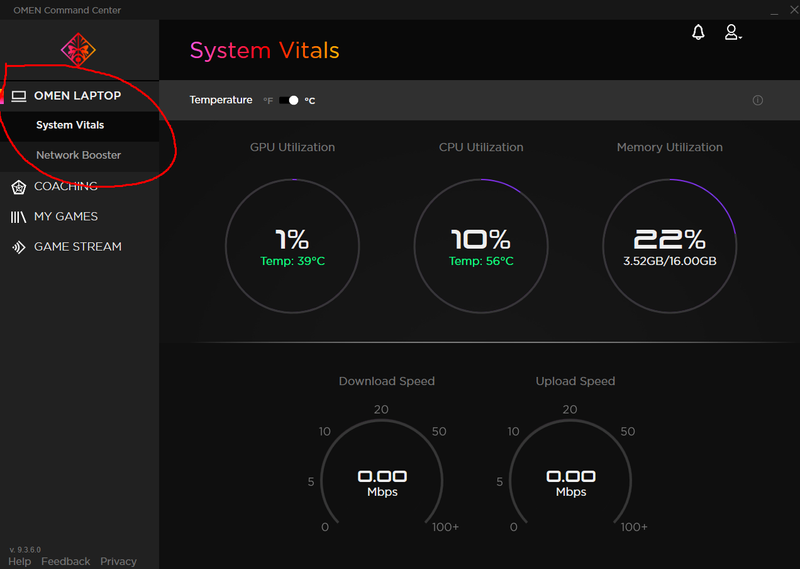The width and height of the screenshot is (800, 569).
Task: Click the GPU Utilization gauge
Action: tap(292, 245)
